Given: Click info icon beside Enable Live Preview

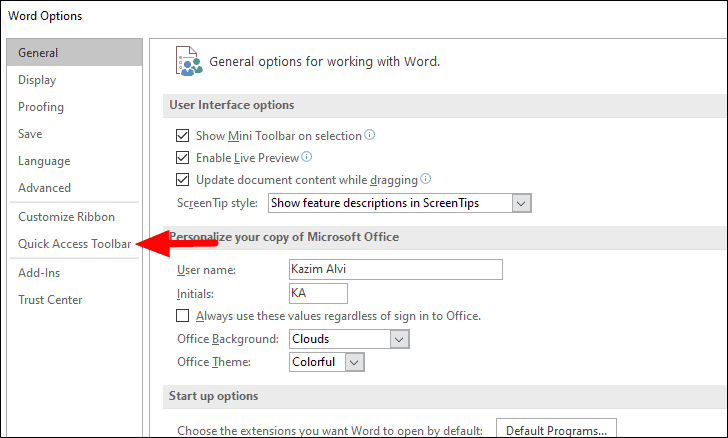Looking at the screenshot, I should point(306,157).
